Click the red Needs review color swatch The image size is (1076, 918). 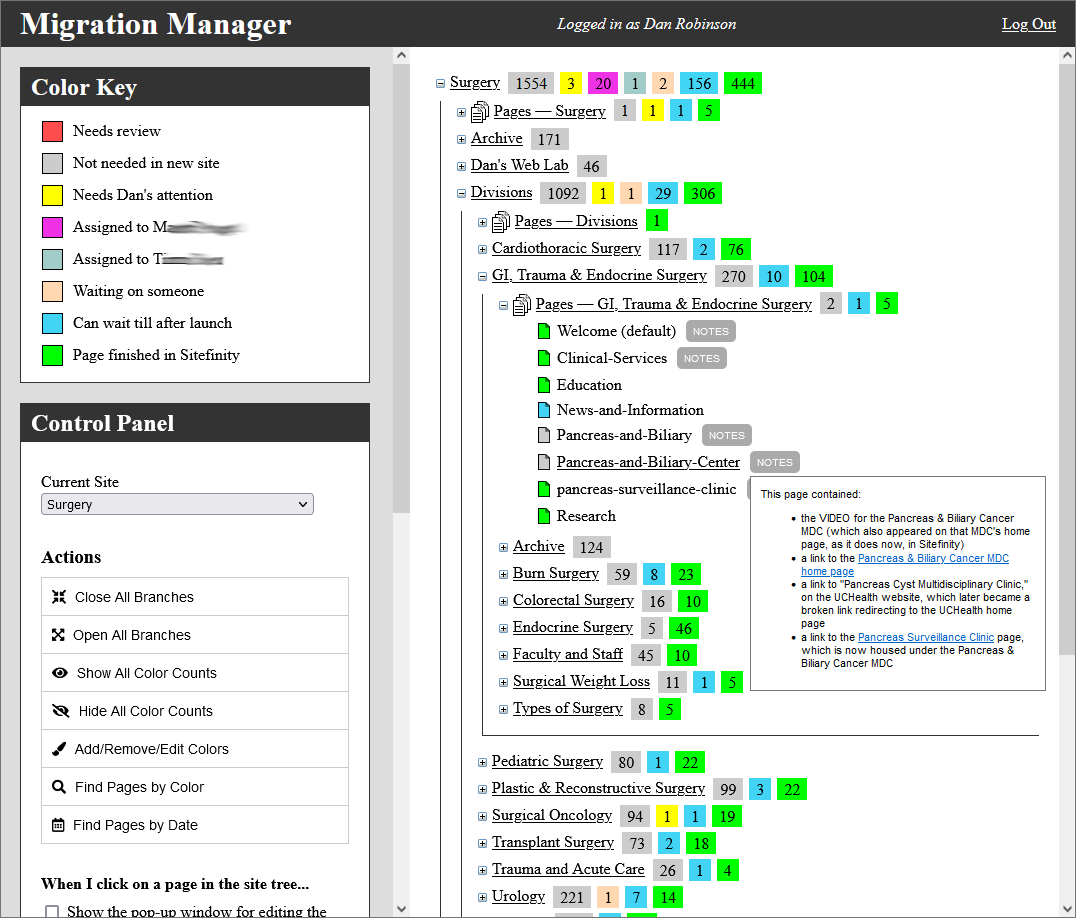pos(51,131)
